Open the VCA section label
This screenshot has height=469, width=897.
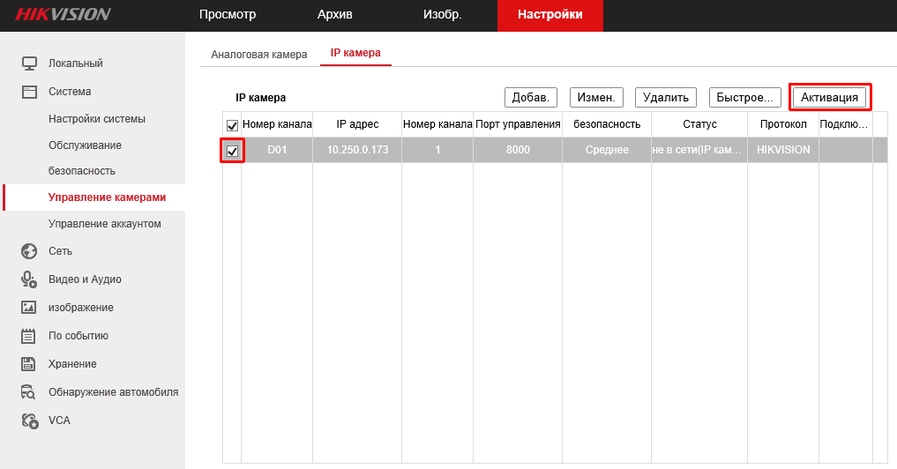pos(59,420)
